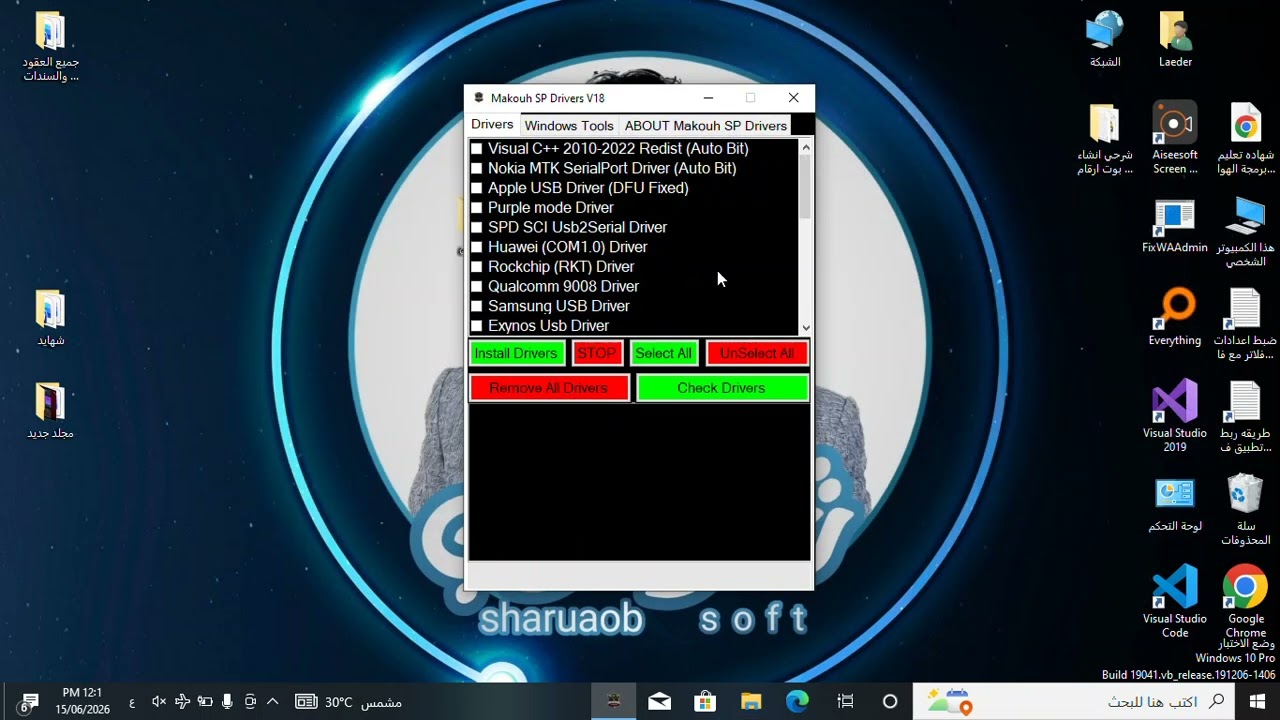Select the Control Panel desktop icon
The width and height of the screenshot is (1280, 720).
pyautogui.click(x=1175, y=505)
